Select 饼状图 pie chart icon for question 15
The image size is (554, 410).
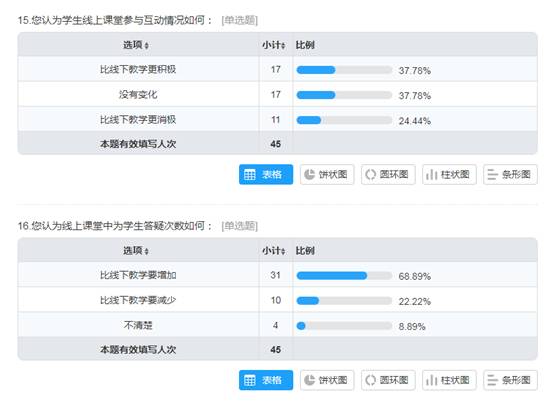[327, 175]
